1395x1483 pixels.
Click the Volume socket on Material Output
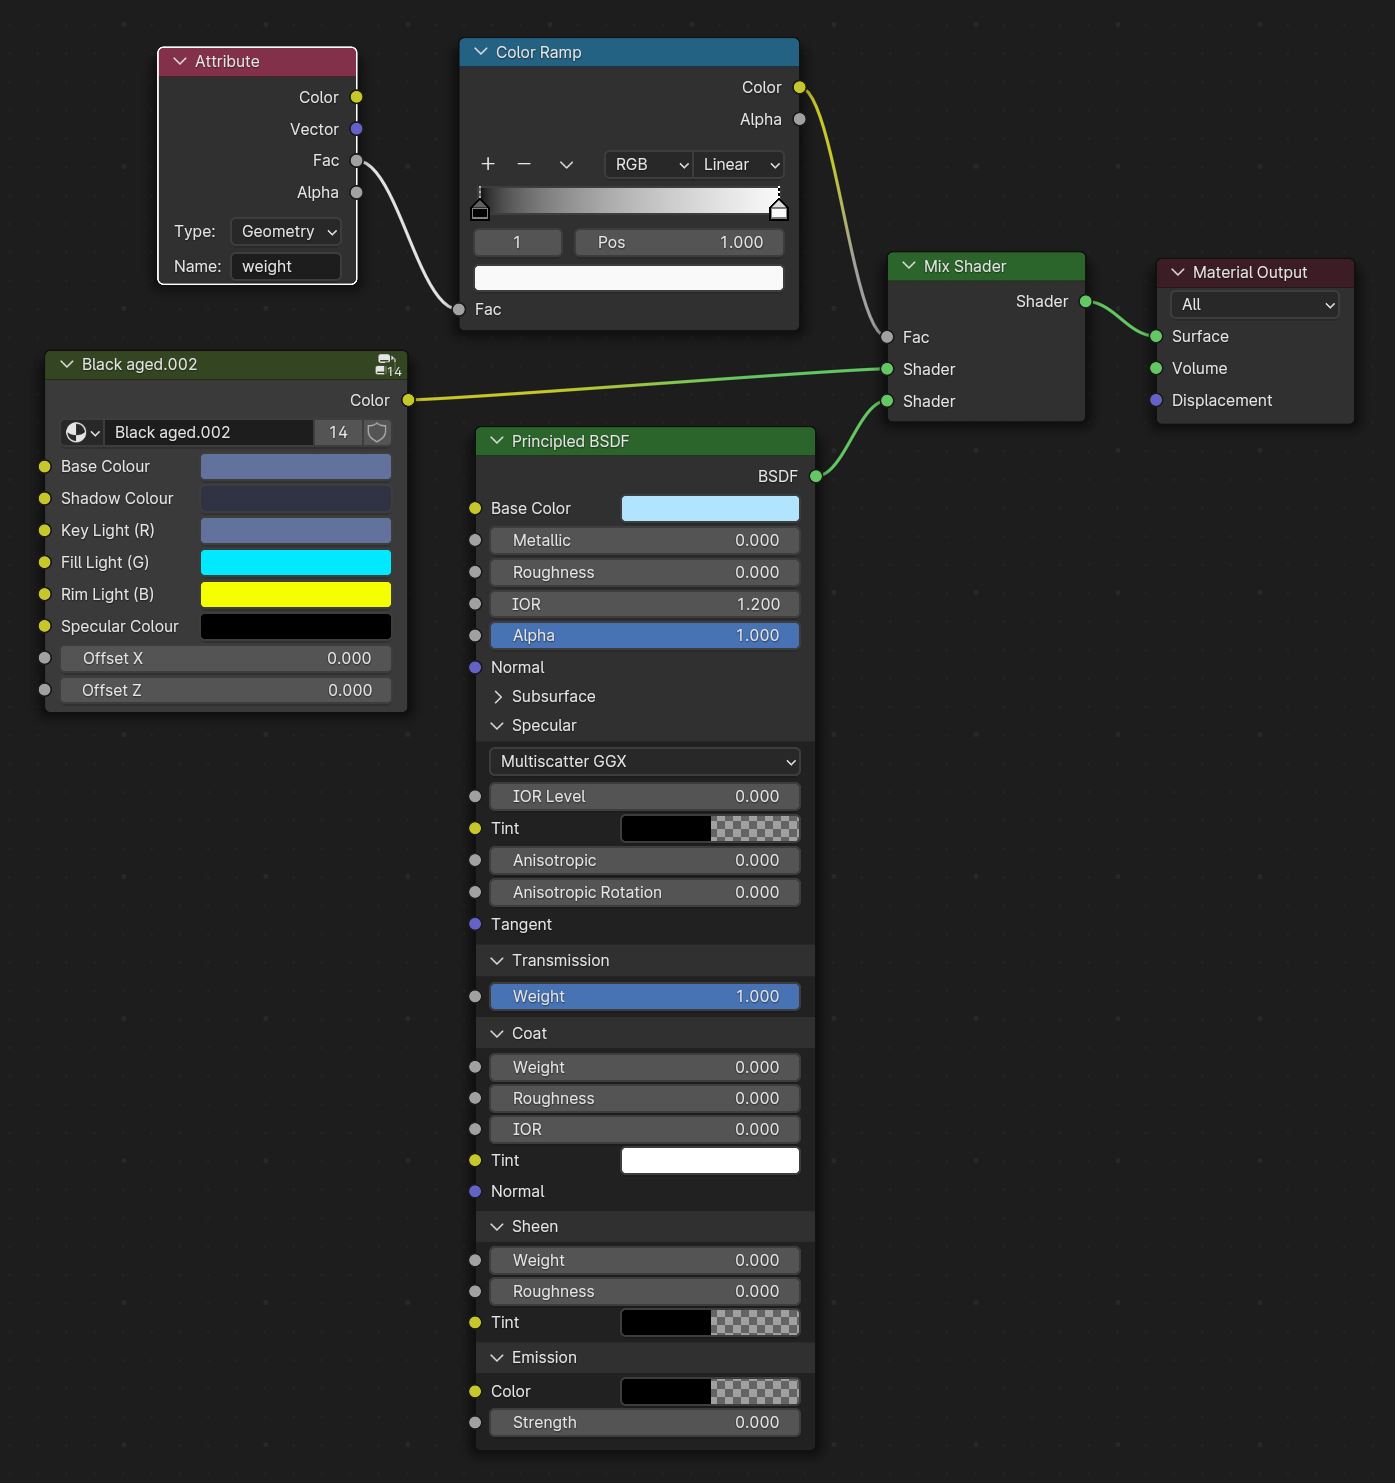1156,368
